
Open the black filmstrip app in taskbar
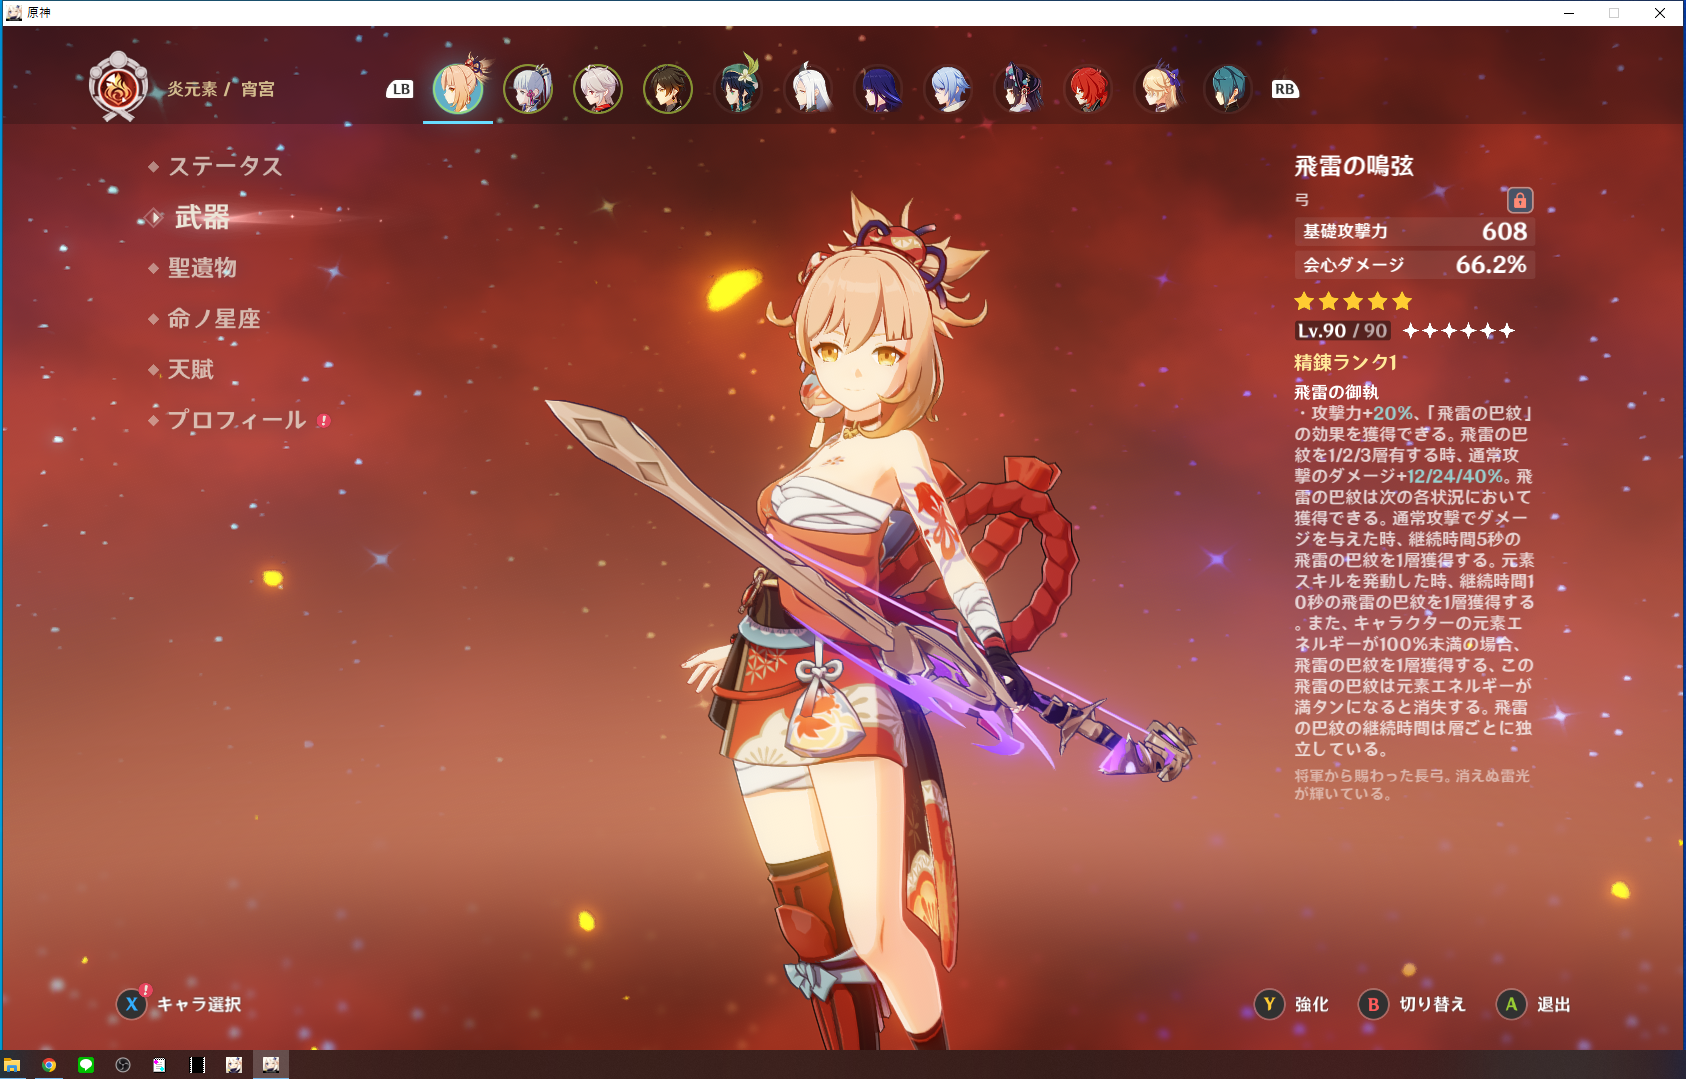pos(197,1065)
